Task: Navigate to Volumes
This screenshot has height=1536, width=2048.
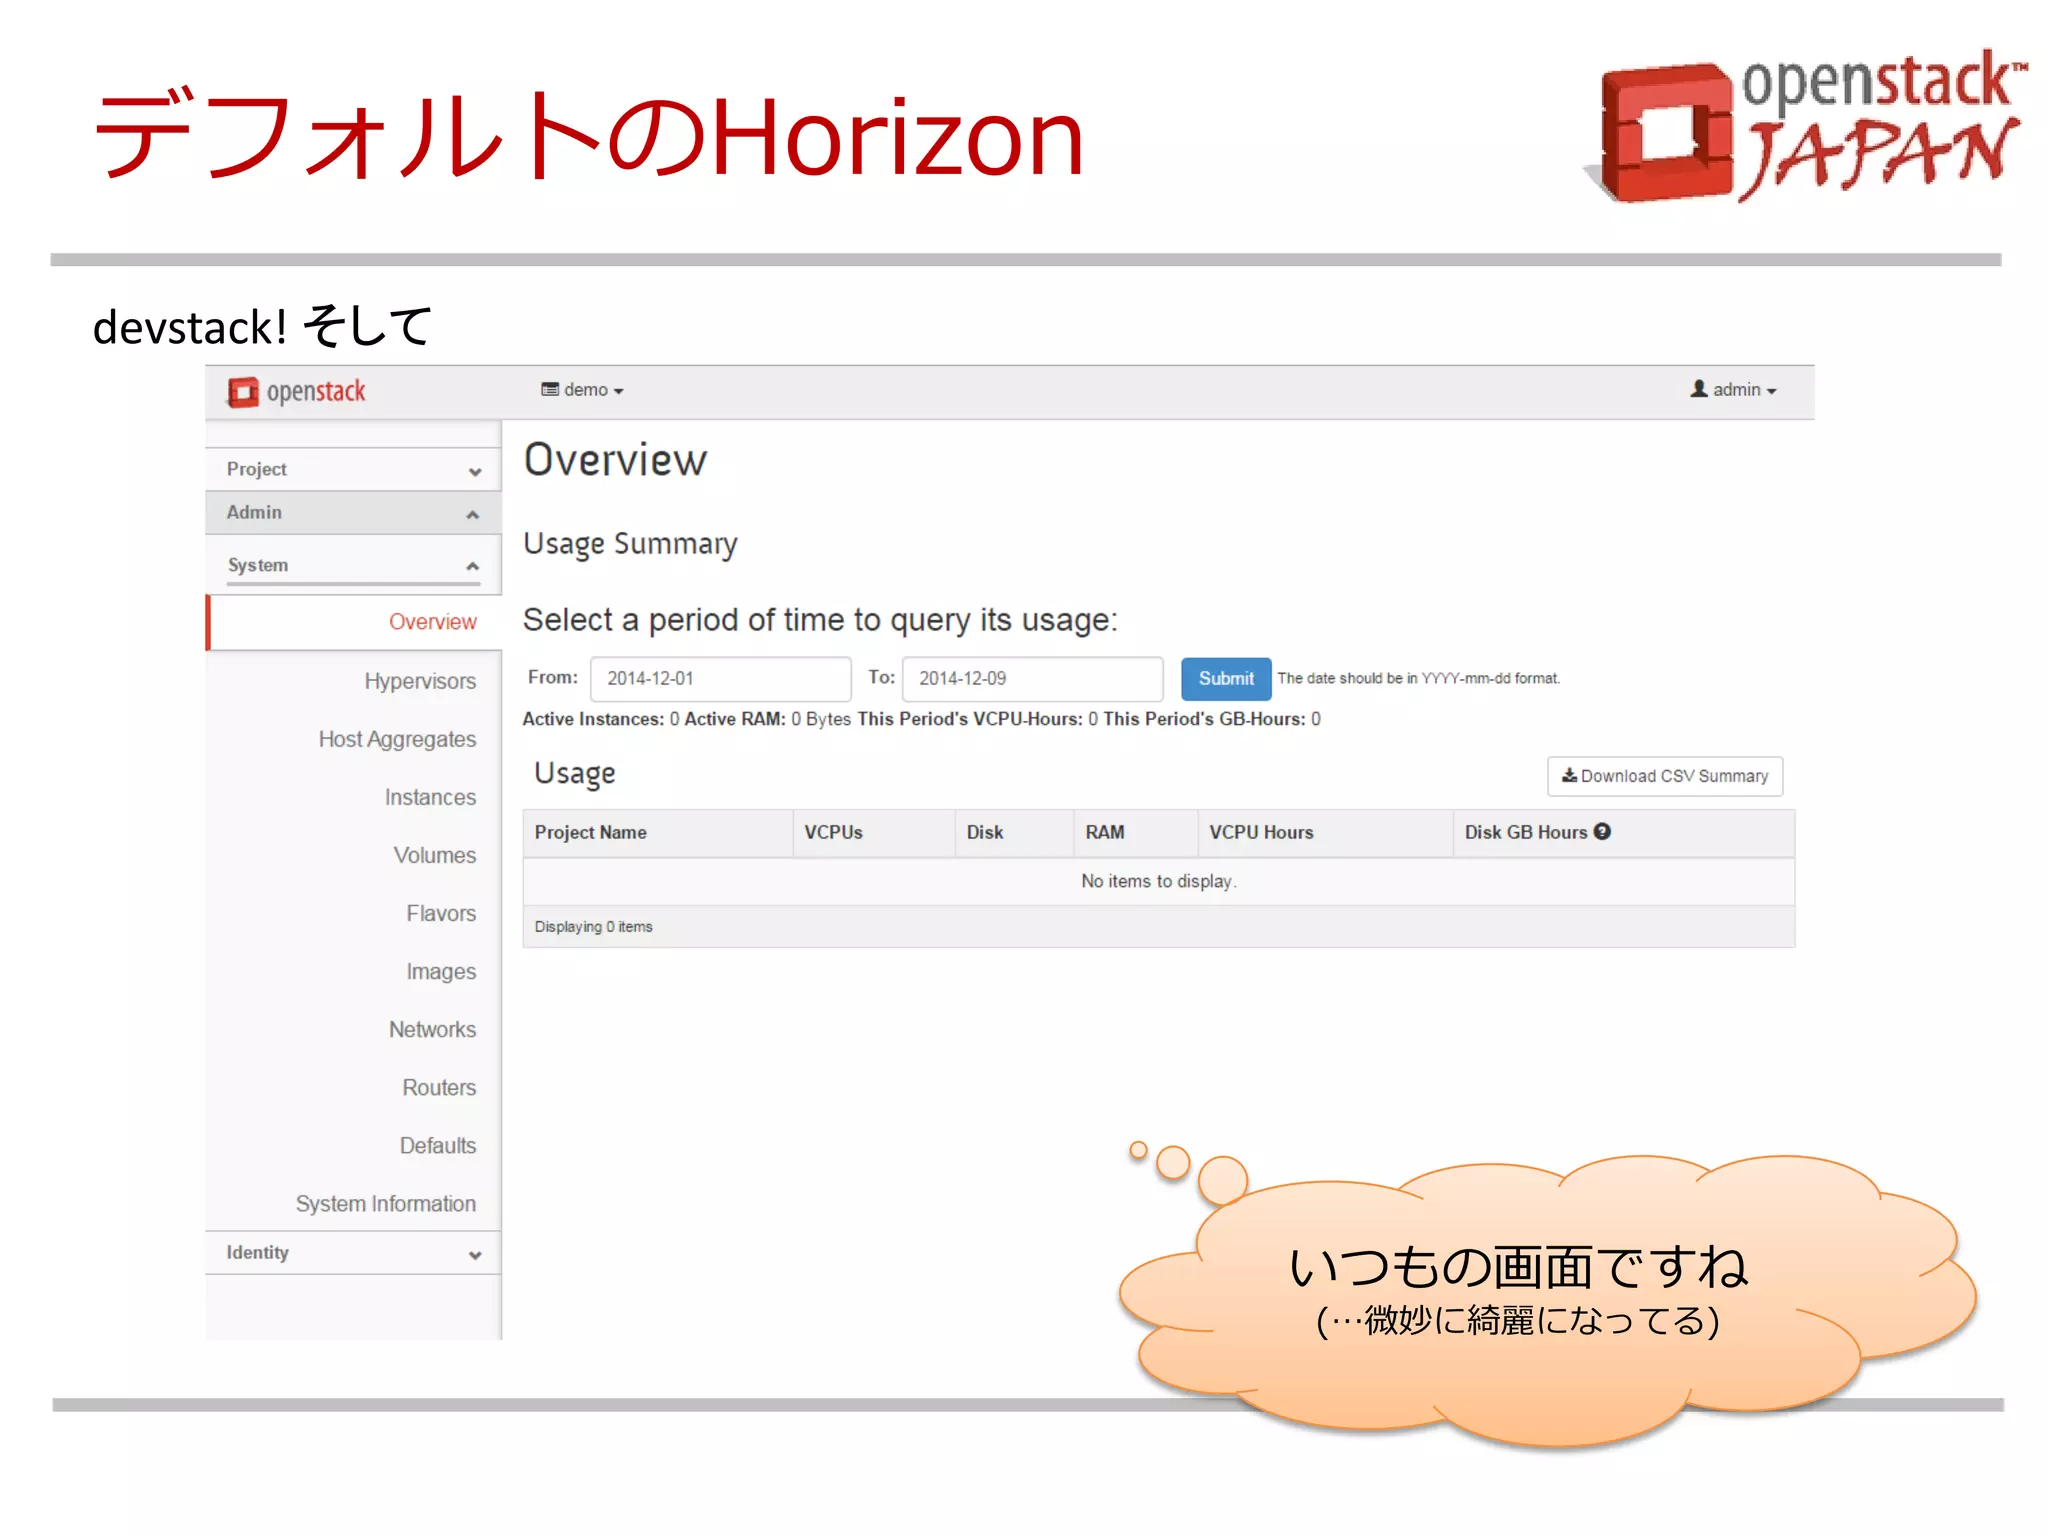Action: [434, 855]
